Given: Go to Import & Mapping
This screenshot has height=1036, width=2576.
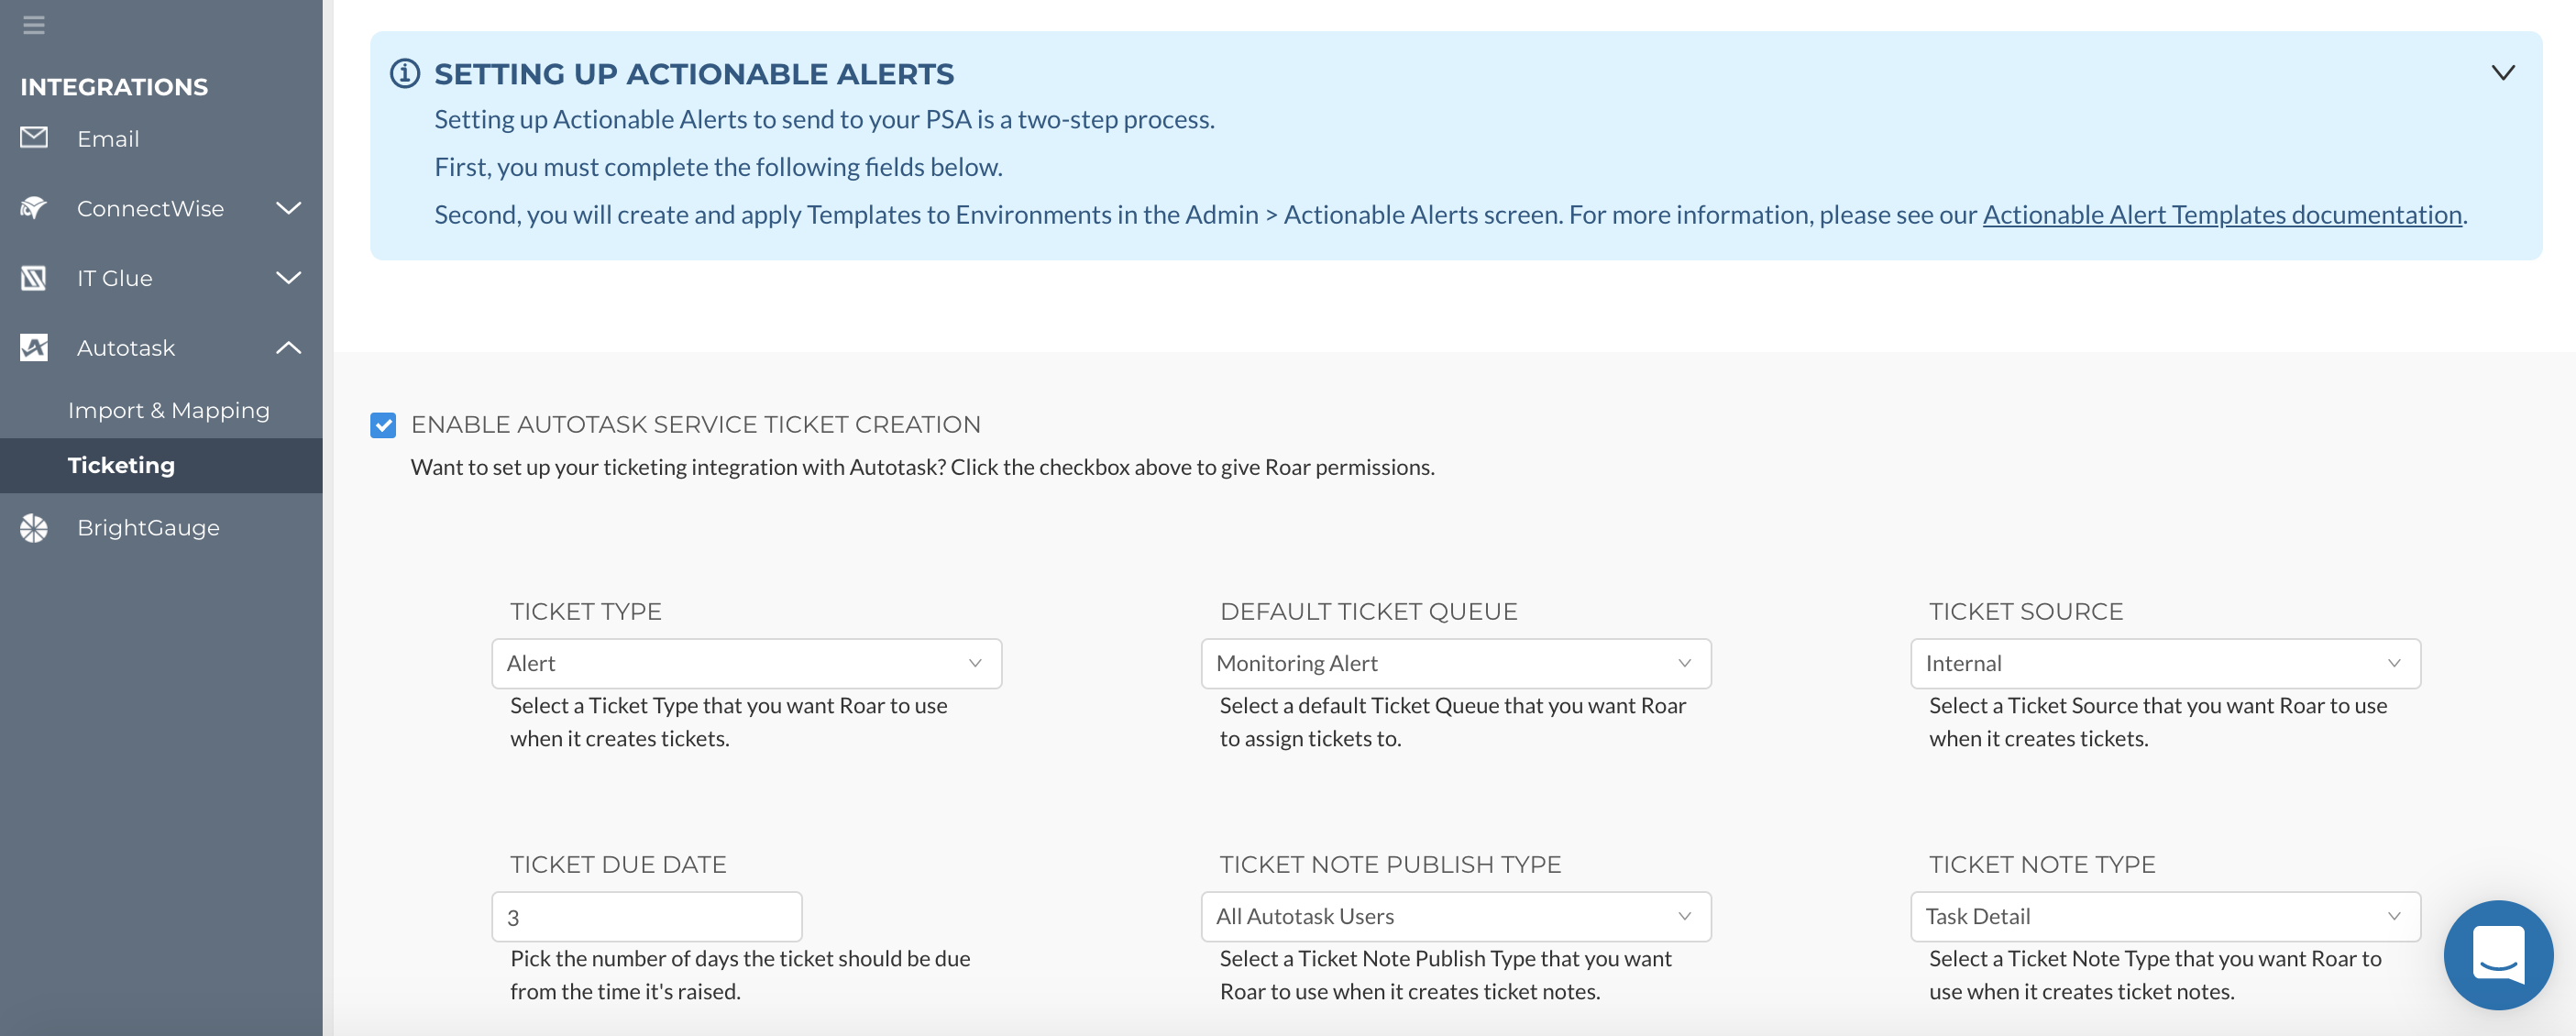Looking at the screenshot, I should click(169, 410).
